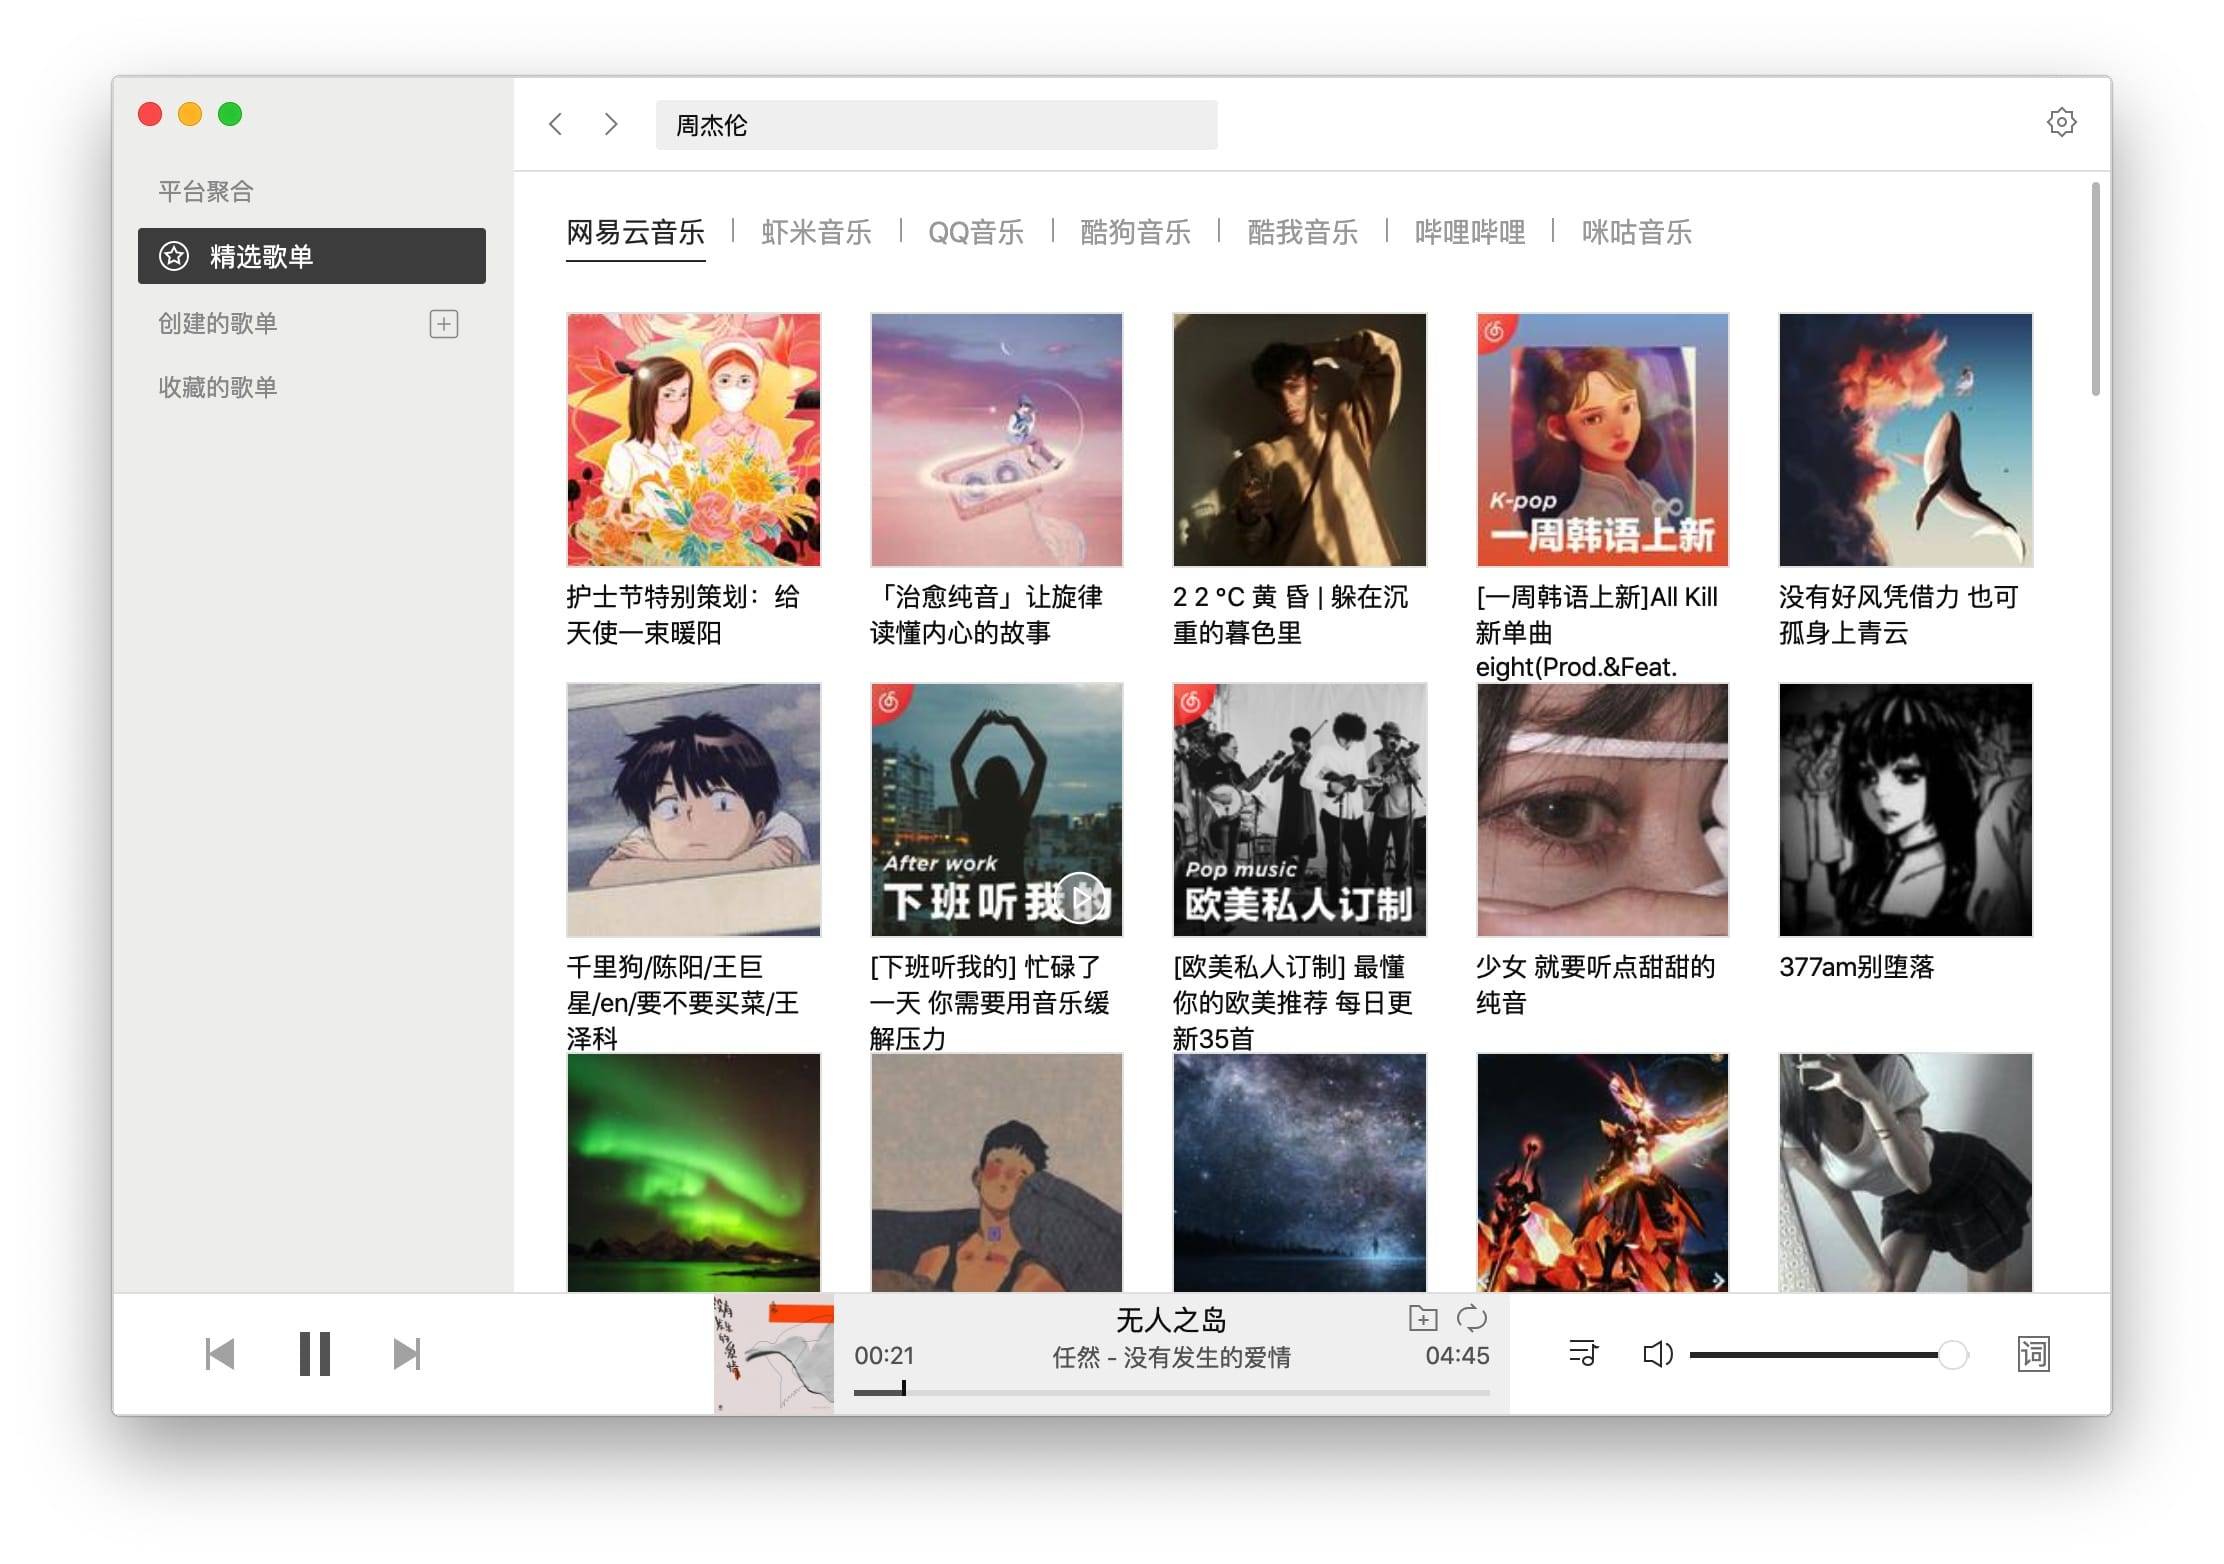This screenshot has height=1564, width=2224.
Task: Toggle loop playback mode icon
Action: click(1472, 1319)
